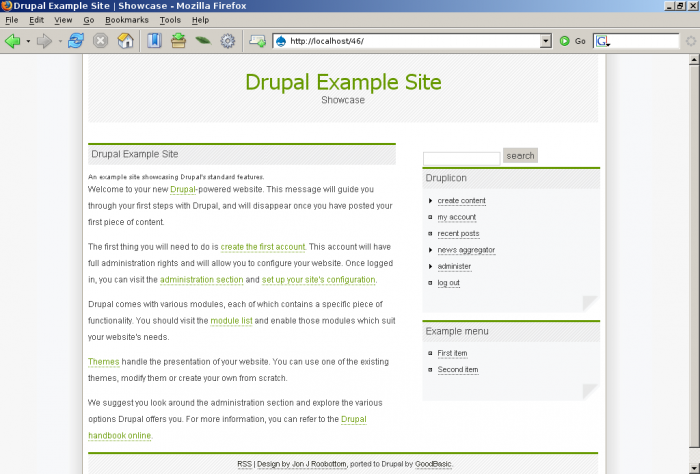Screen dimensions: 700x474
Task: Open First item in Example menu
Action: click(x=452, y=353)
